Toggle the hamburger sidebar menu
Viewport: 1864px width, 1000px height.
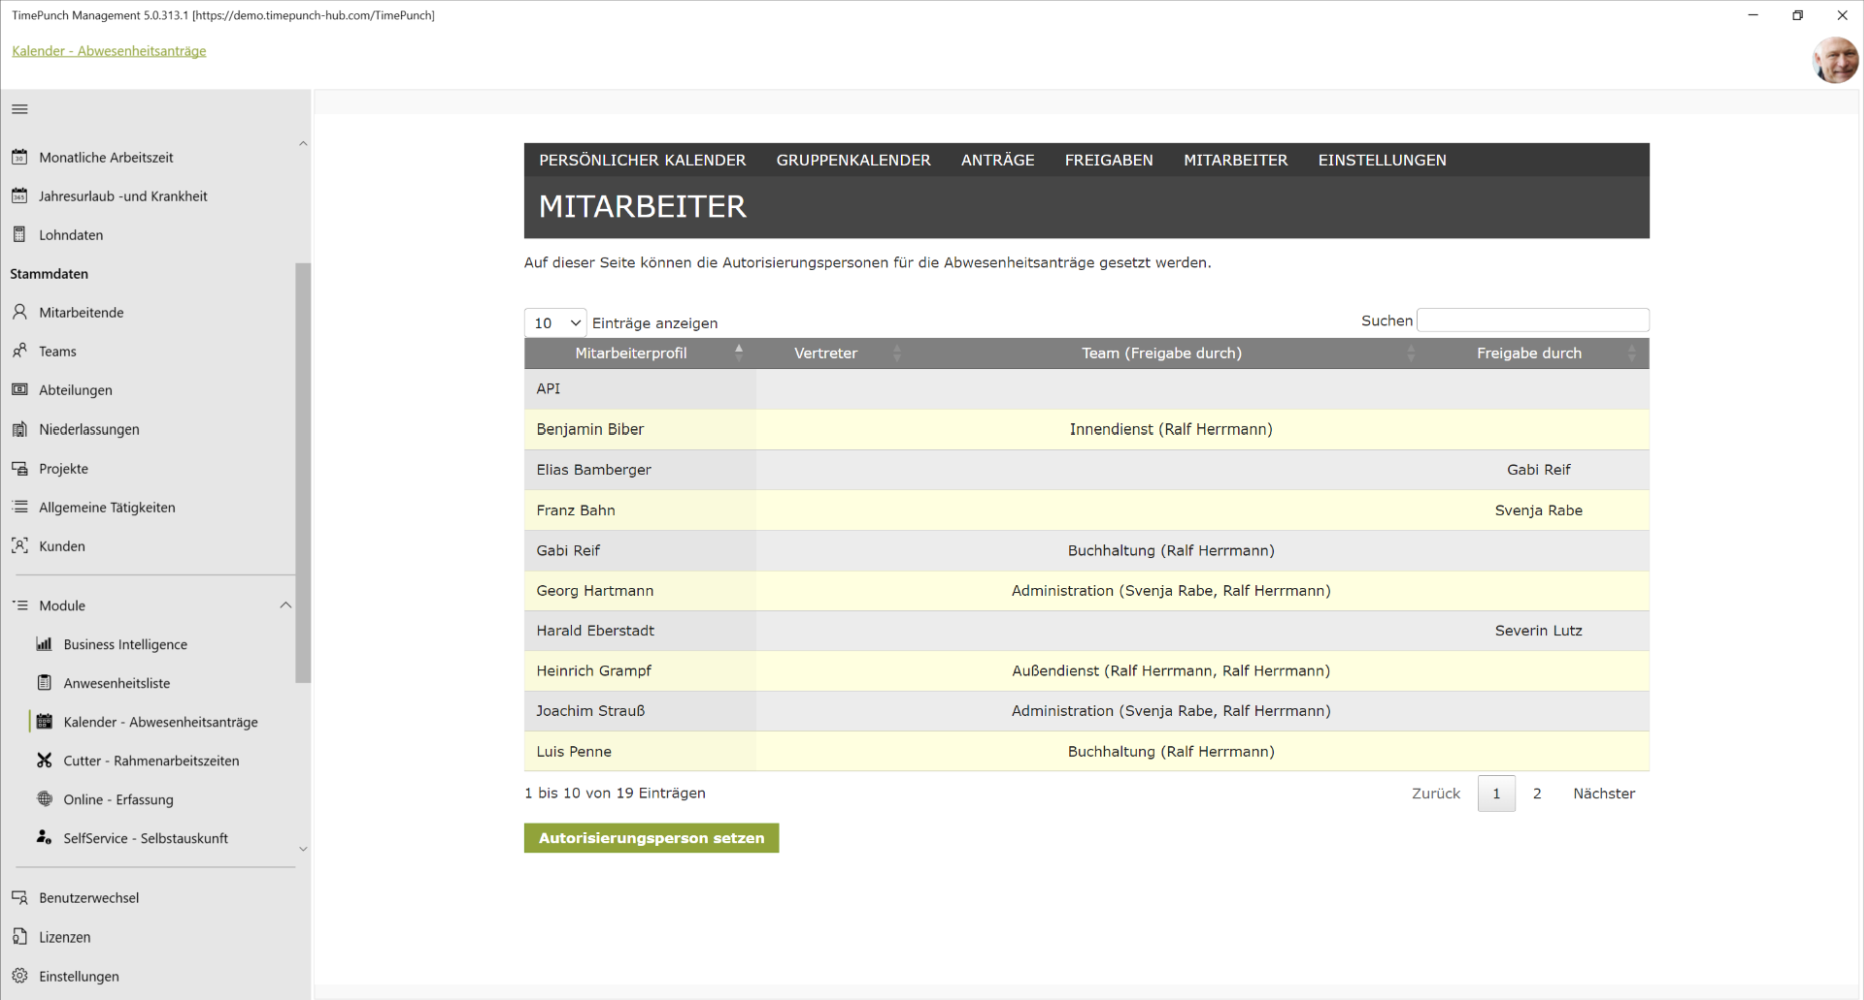click(20, 109)
